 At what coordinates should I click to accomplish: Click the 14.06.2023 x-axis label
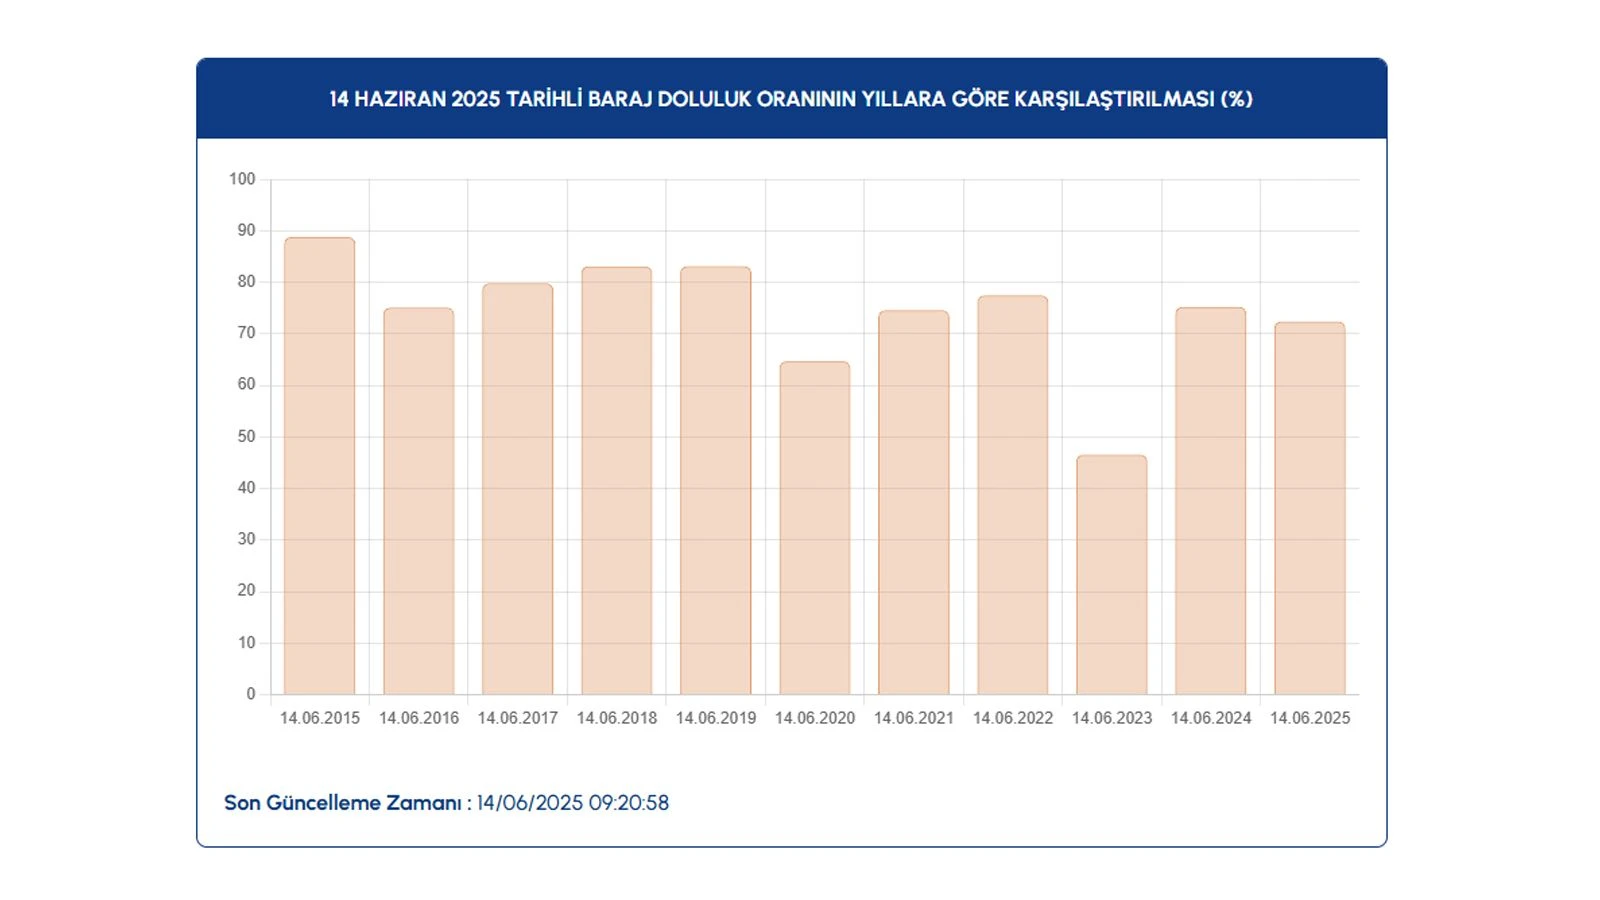(1111, 718)
